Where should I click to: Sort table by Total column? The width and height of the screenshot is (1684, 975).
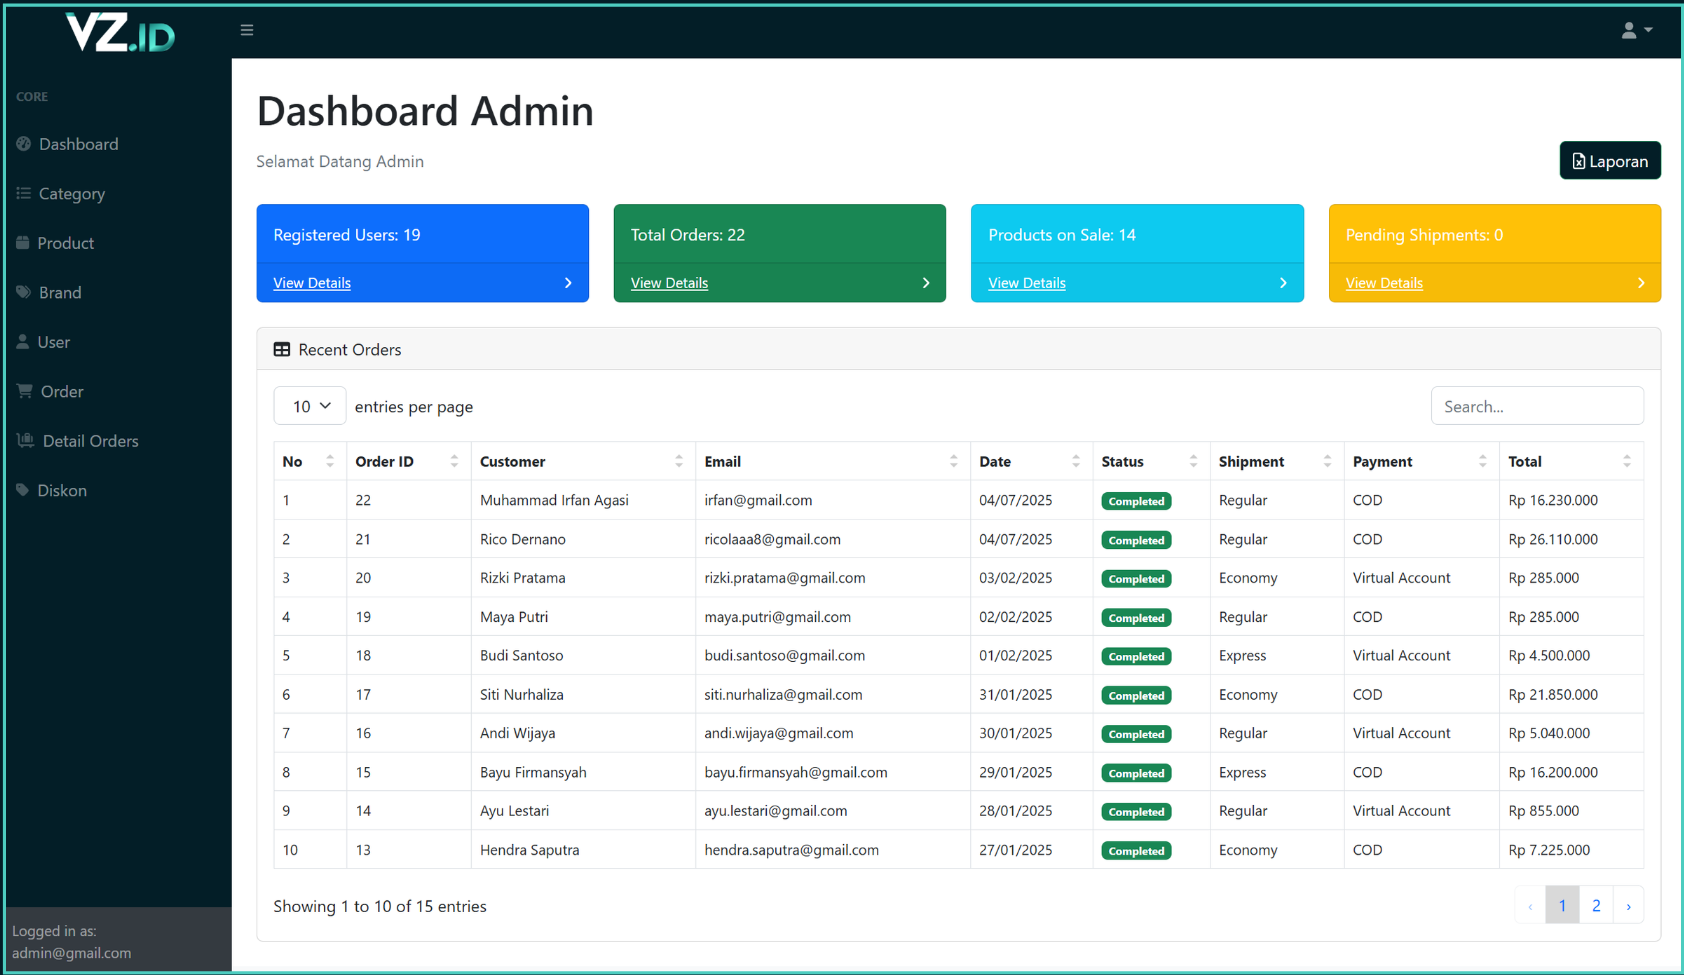pos(1571,461)
